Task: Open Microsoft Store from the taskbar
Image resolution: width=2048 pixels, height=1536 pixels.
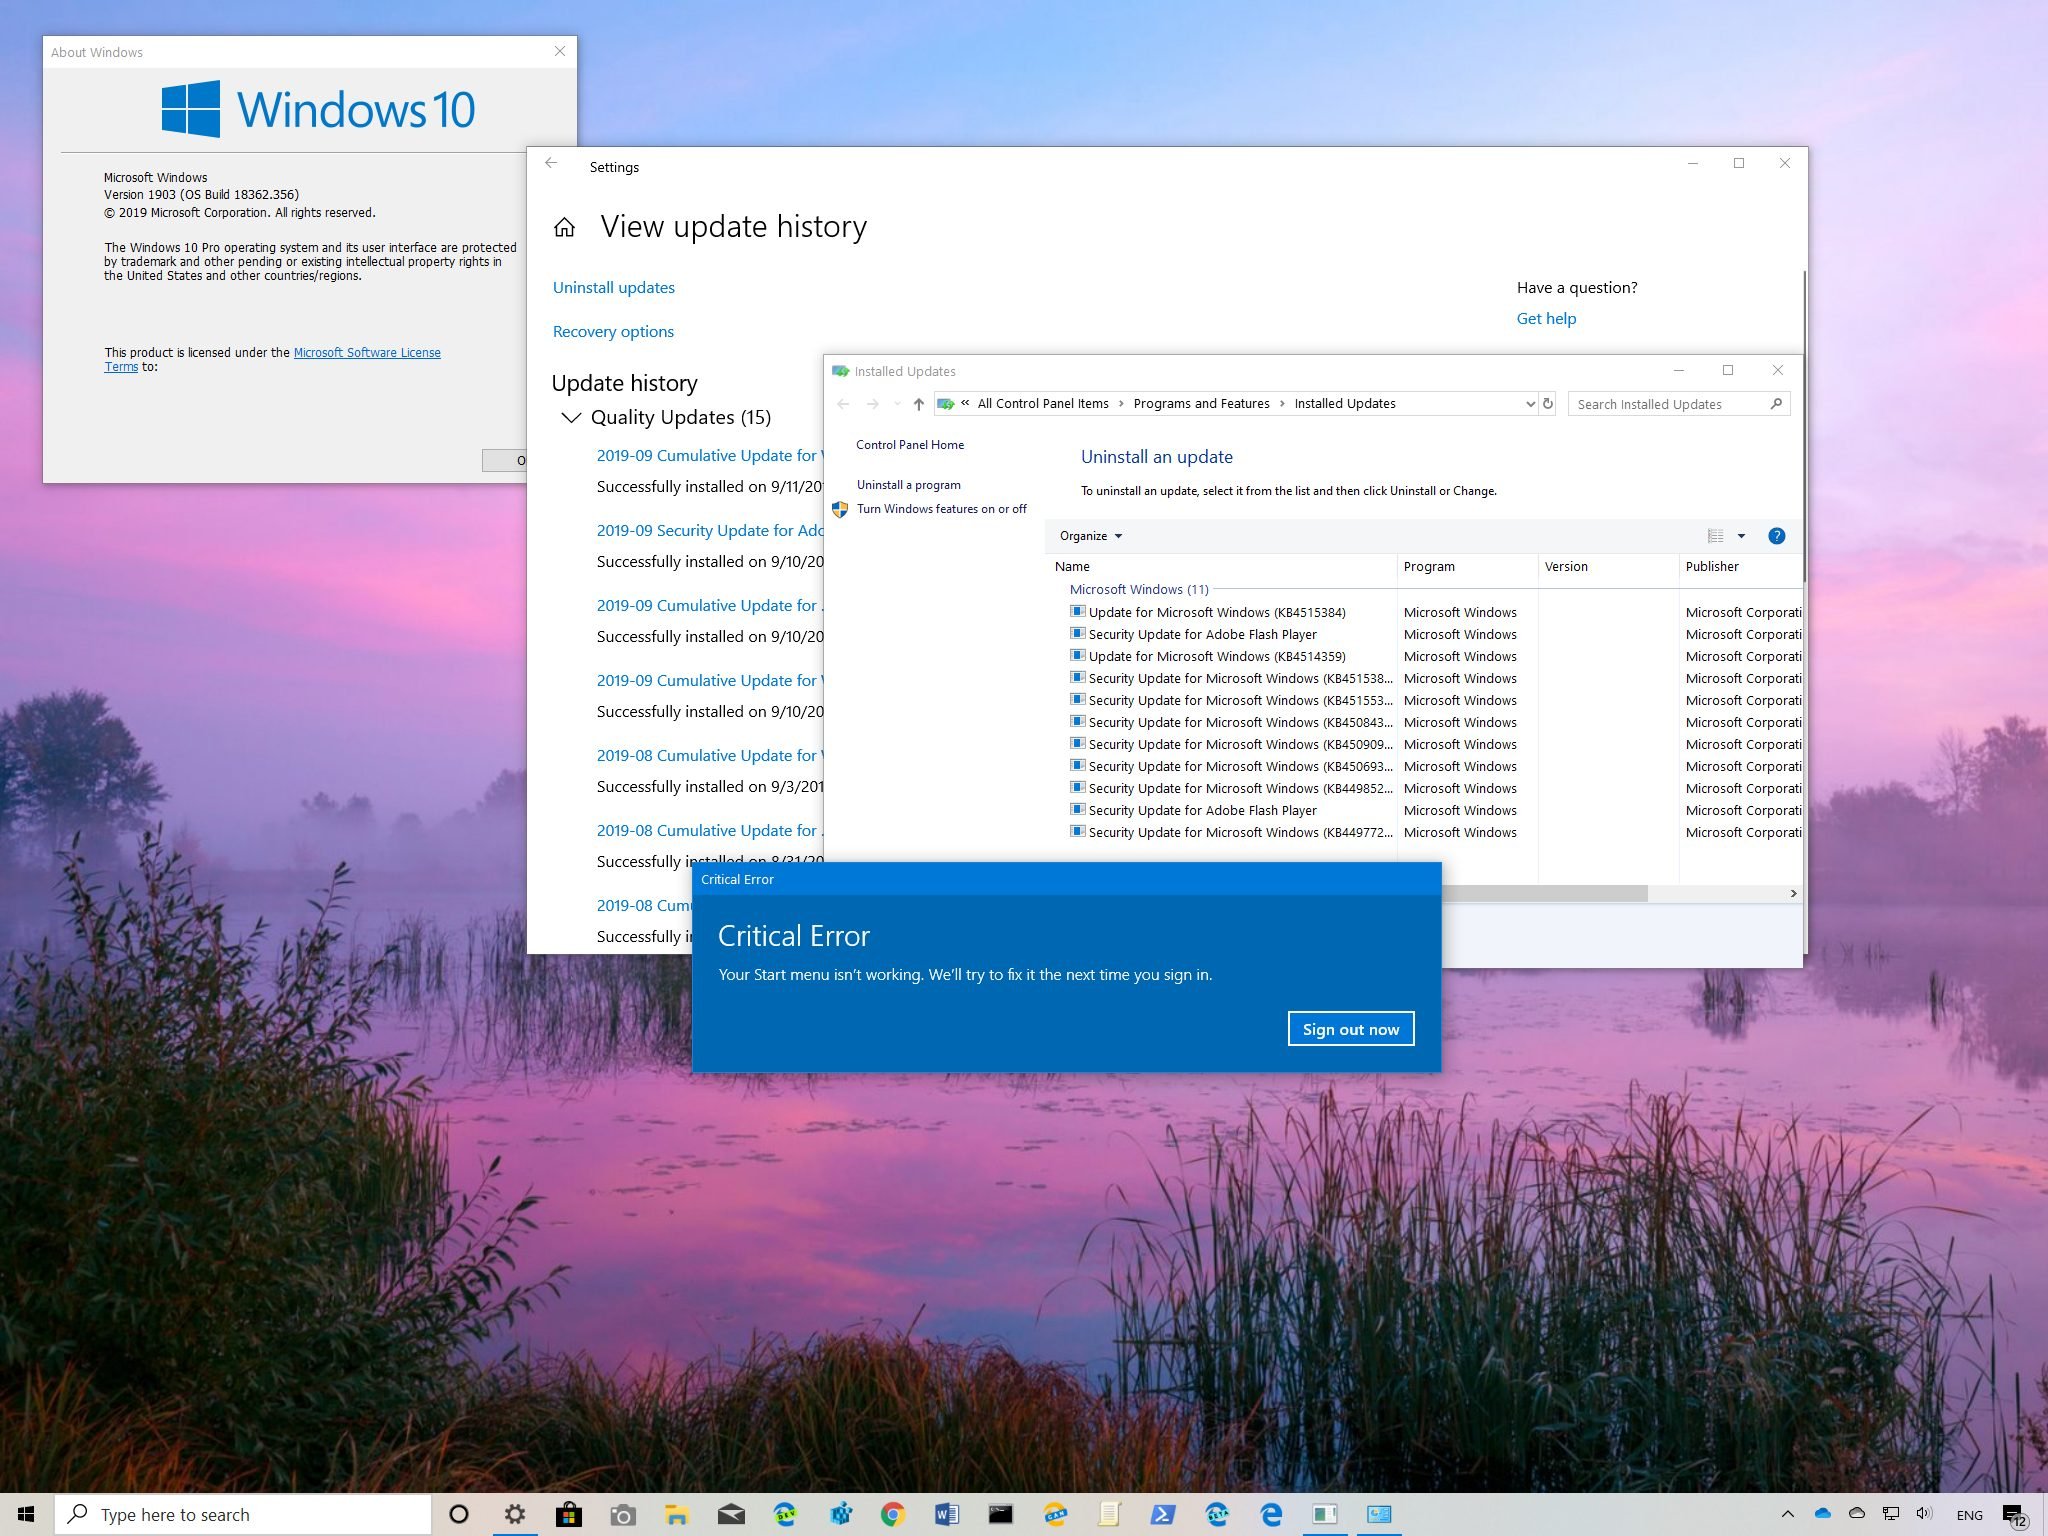Action: point(568,1514)
